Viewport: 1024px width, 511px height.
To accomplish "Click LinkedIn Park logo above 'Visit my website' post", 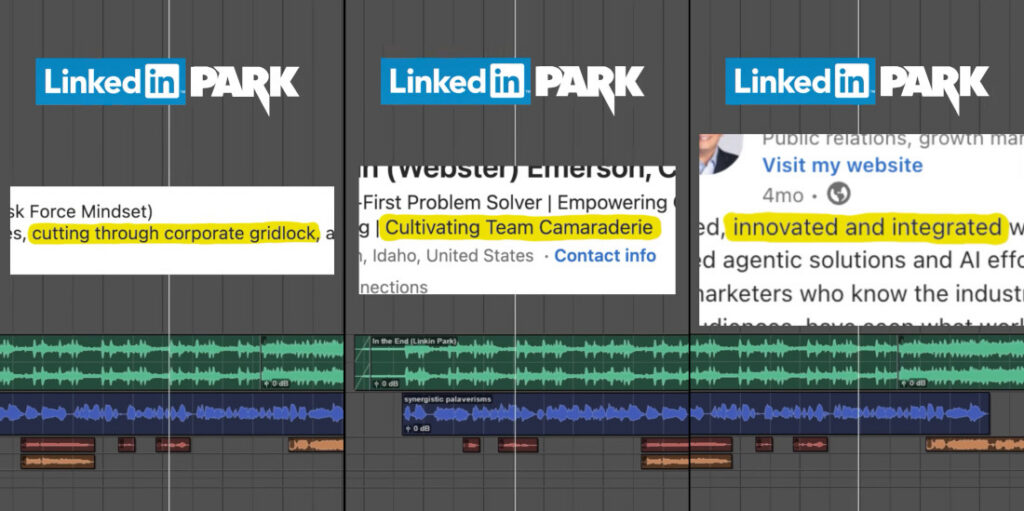I will coord(857,85).
